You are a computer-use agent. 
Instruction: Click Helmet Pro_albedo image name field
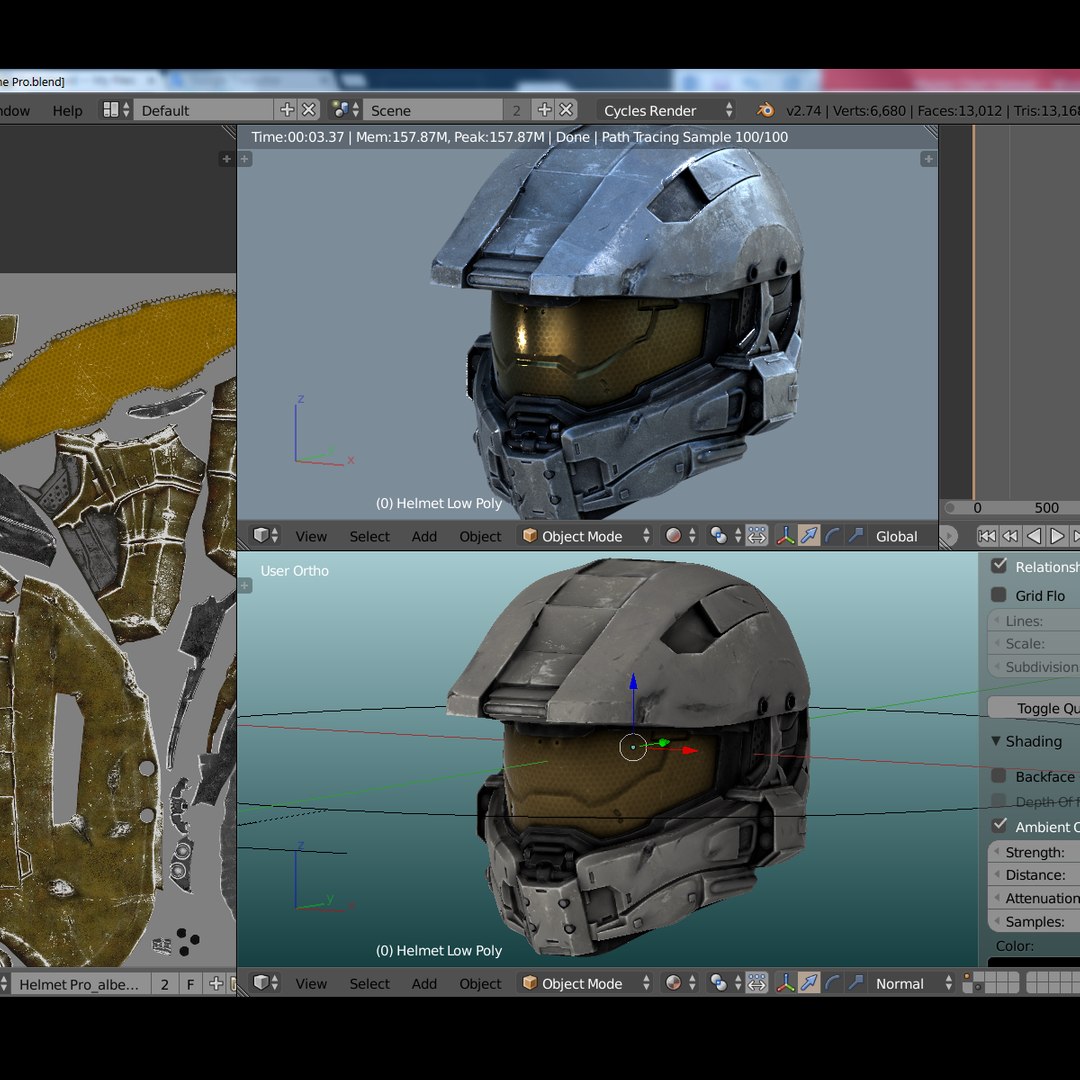coord(81,984)
